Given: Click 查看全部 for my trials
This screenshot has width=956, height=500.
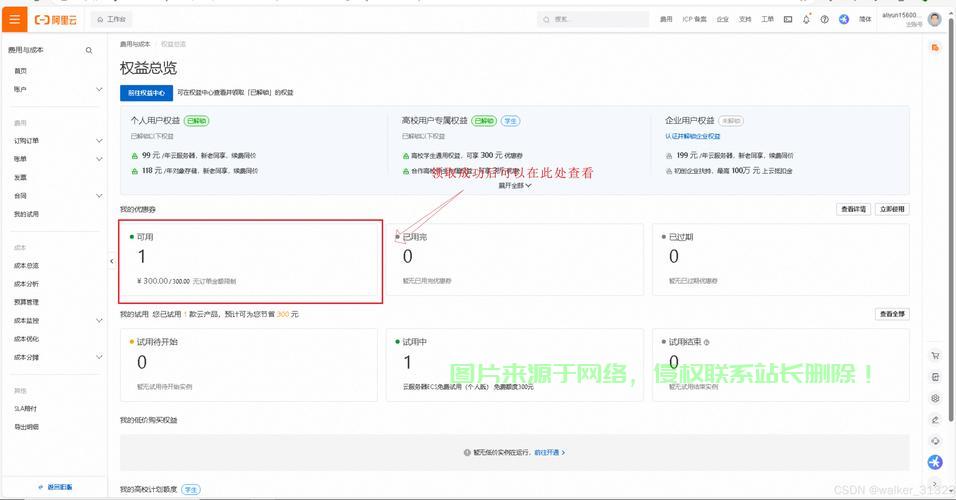Looking at the screenshot, I should (x=893, y=314).
